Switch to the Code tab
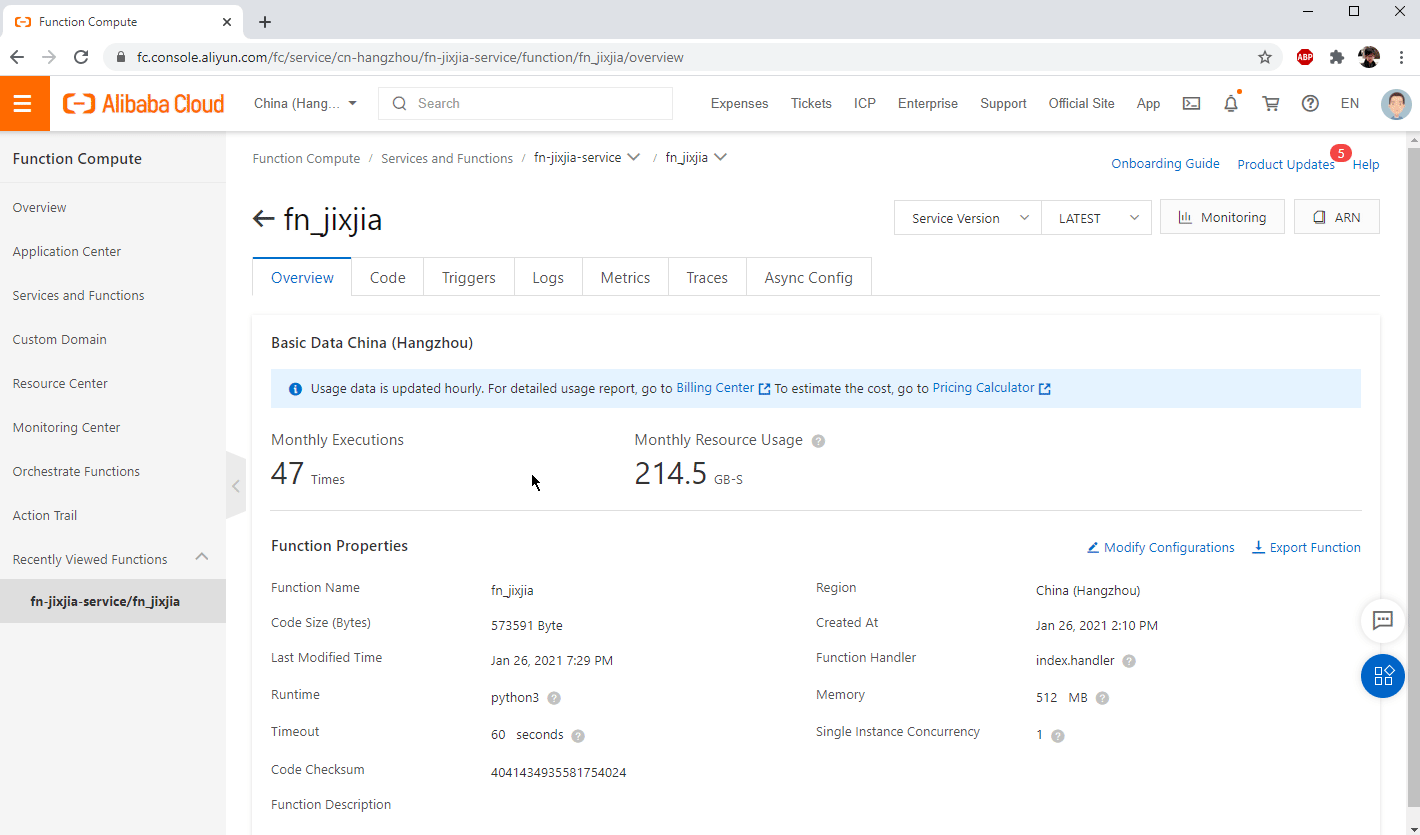Screen dimensions: 1420x835 (x=388, y=277)
